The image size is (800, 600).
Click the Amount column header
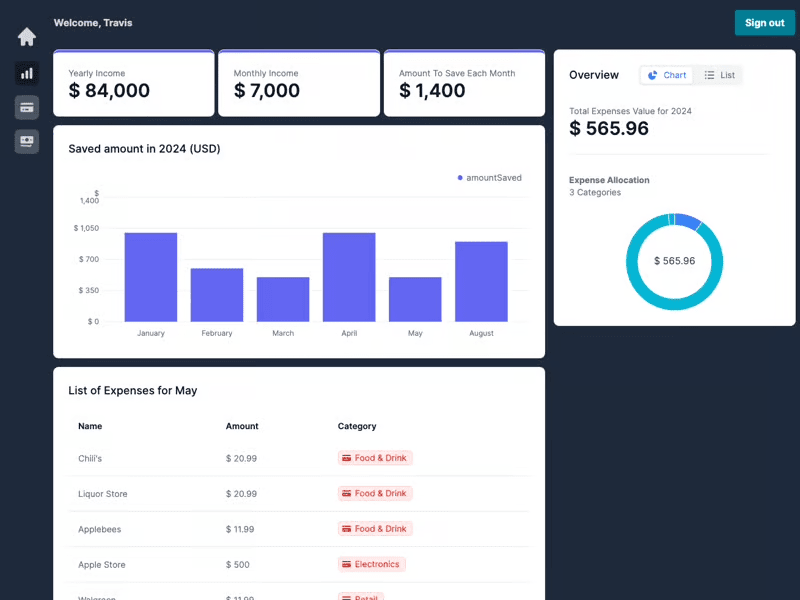(242, 426)
